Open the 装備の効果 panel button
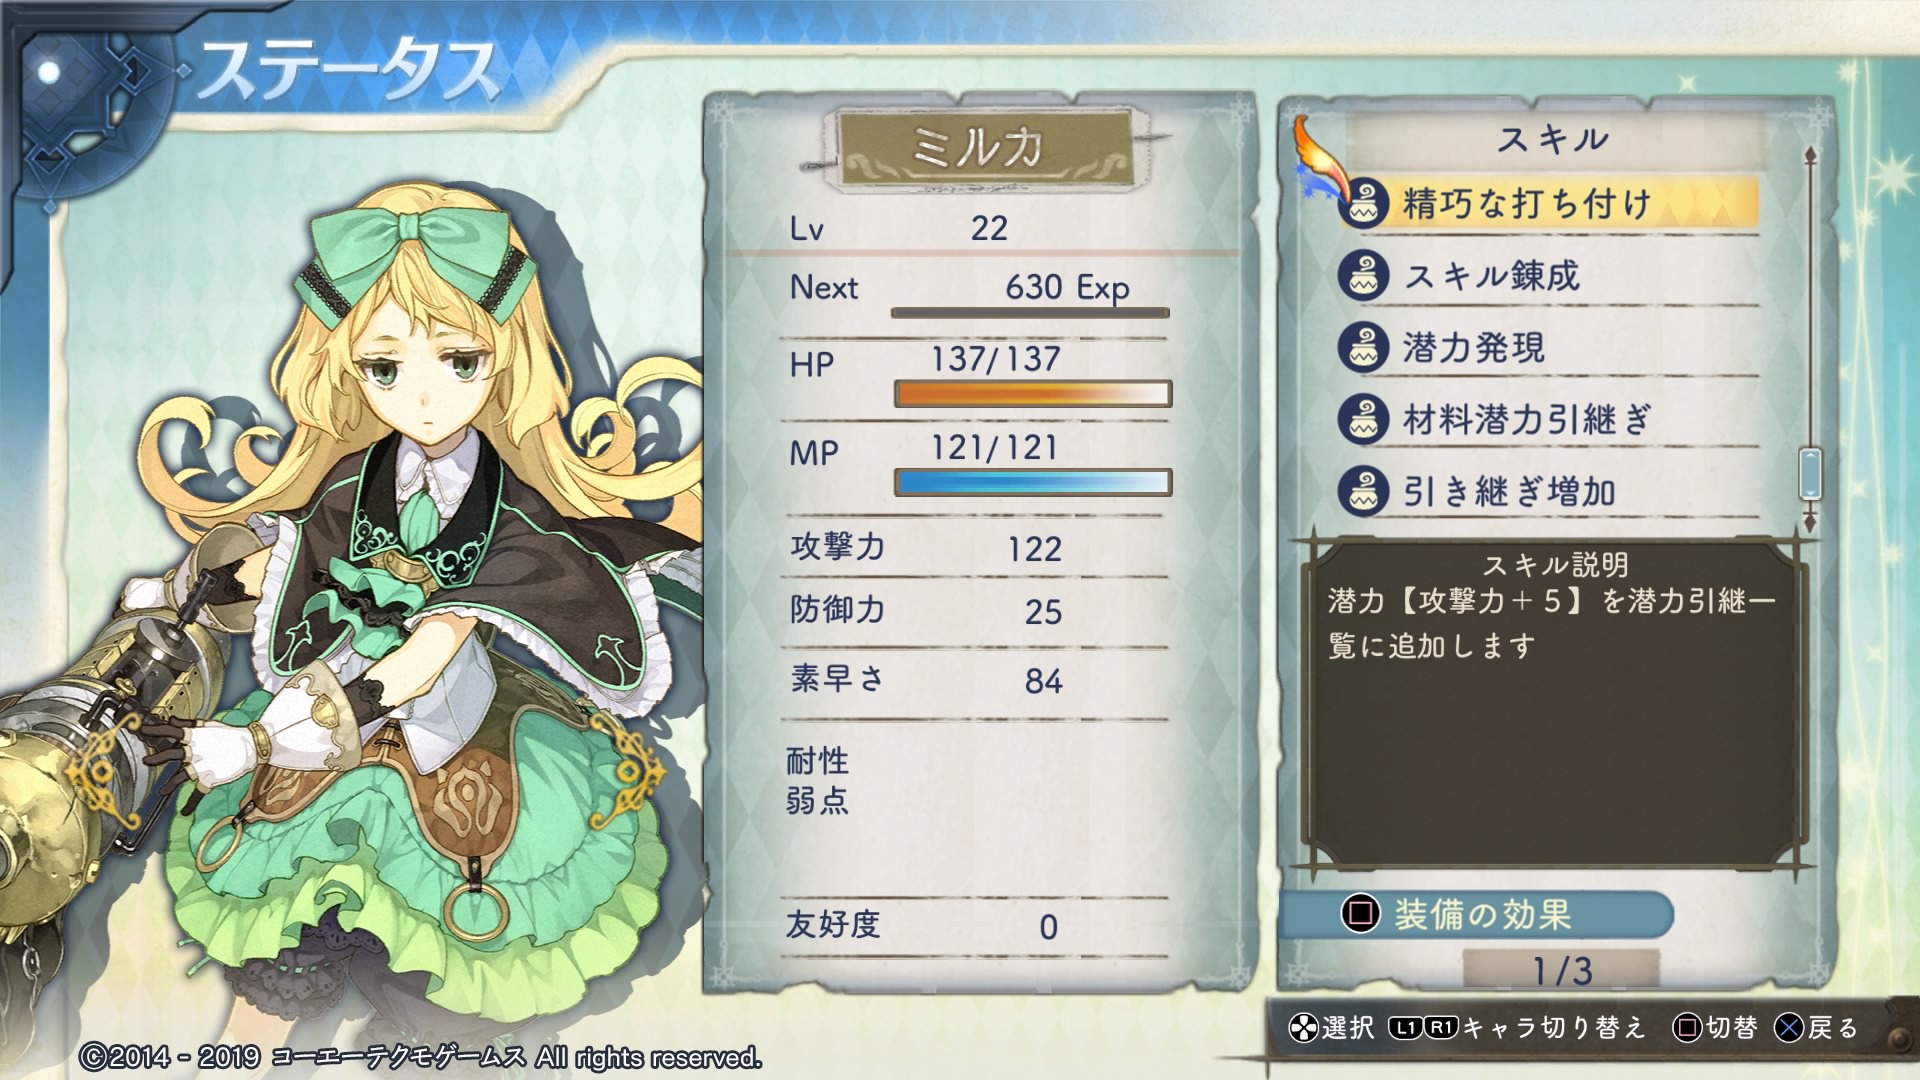This screenshot has height=1080, width=1920. point(1476,914)
